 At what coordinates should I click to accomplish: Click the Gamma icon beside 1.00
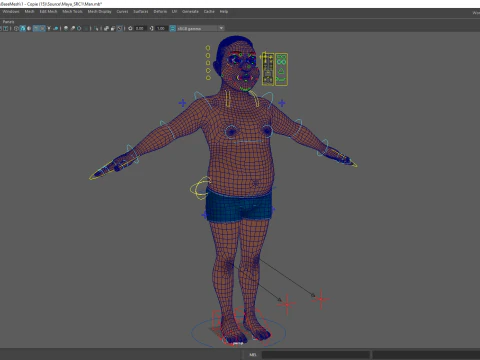[x=151, y=29]
